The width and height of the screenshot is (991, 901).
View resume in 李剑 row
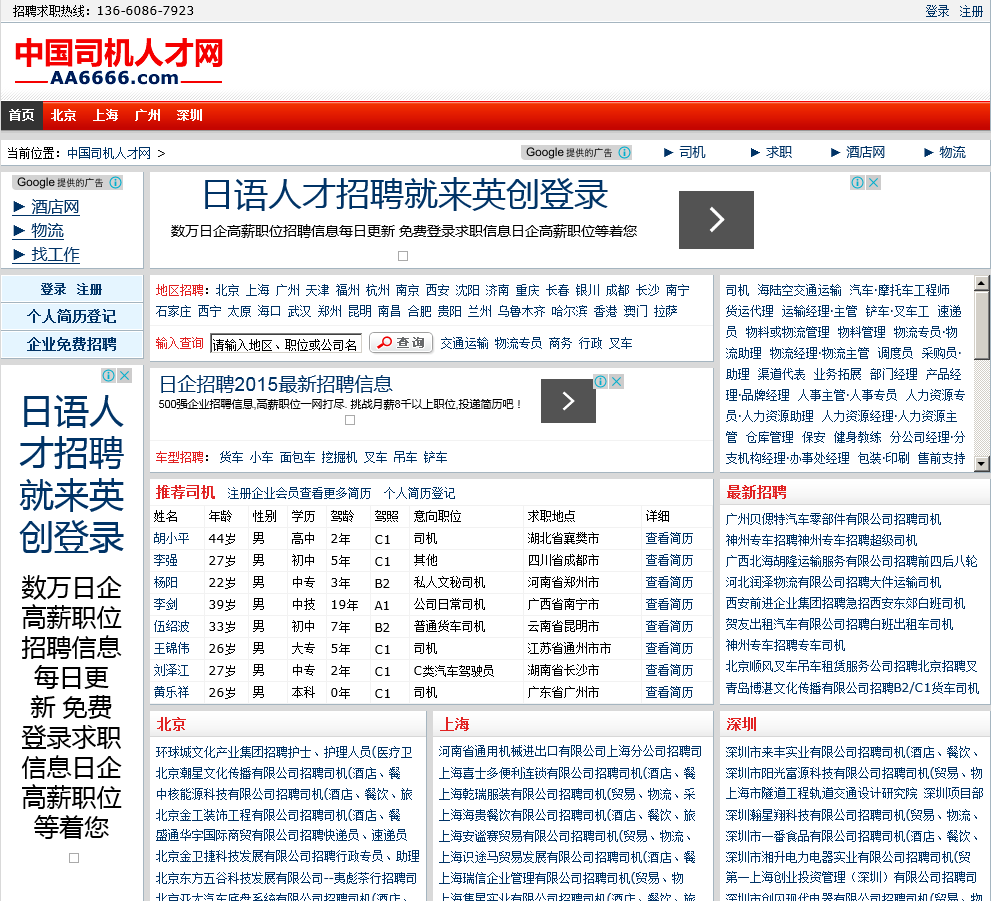coord(669,604)
